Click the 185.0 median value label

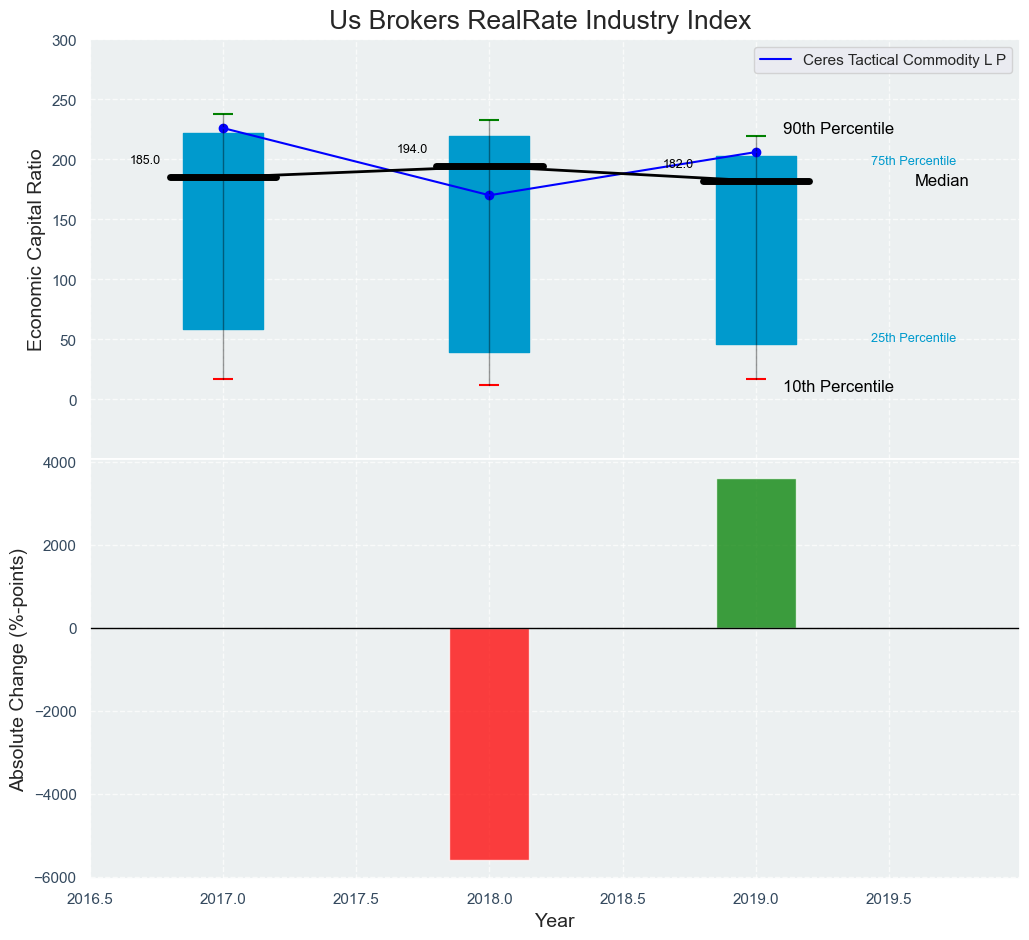[x=145, y=160]
